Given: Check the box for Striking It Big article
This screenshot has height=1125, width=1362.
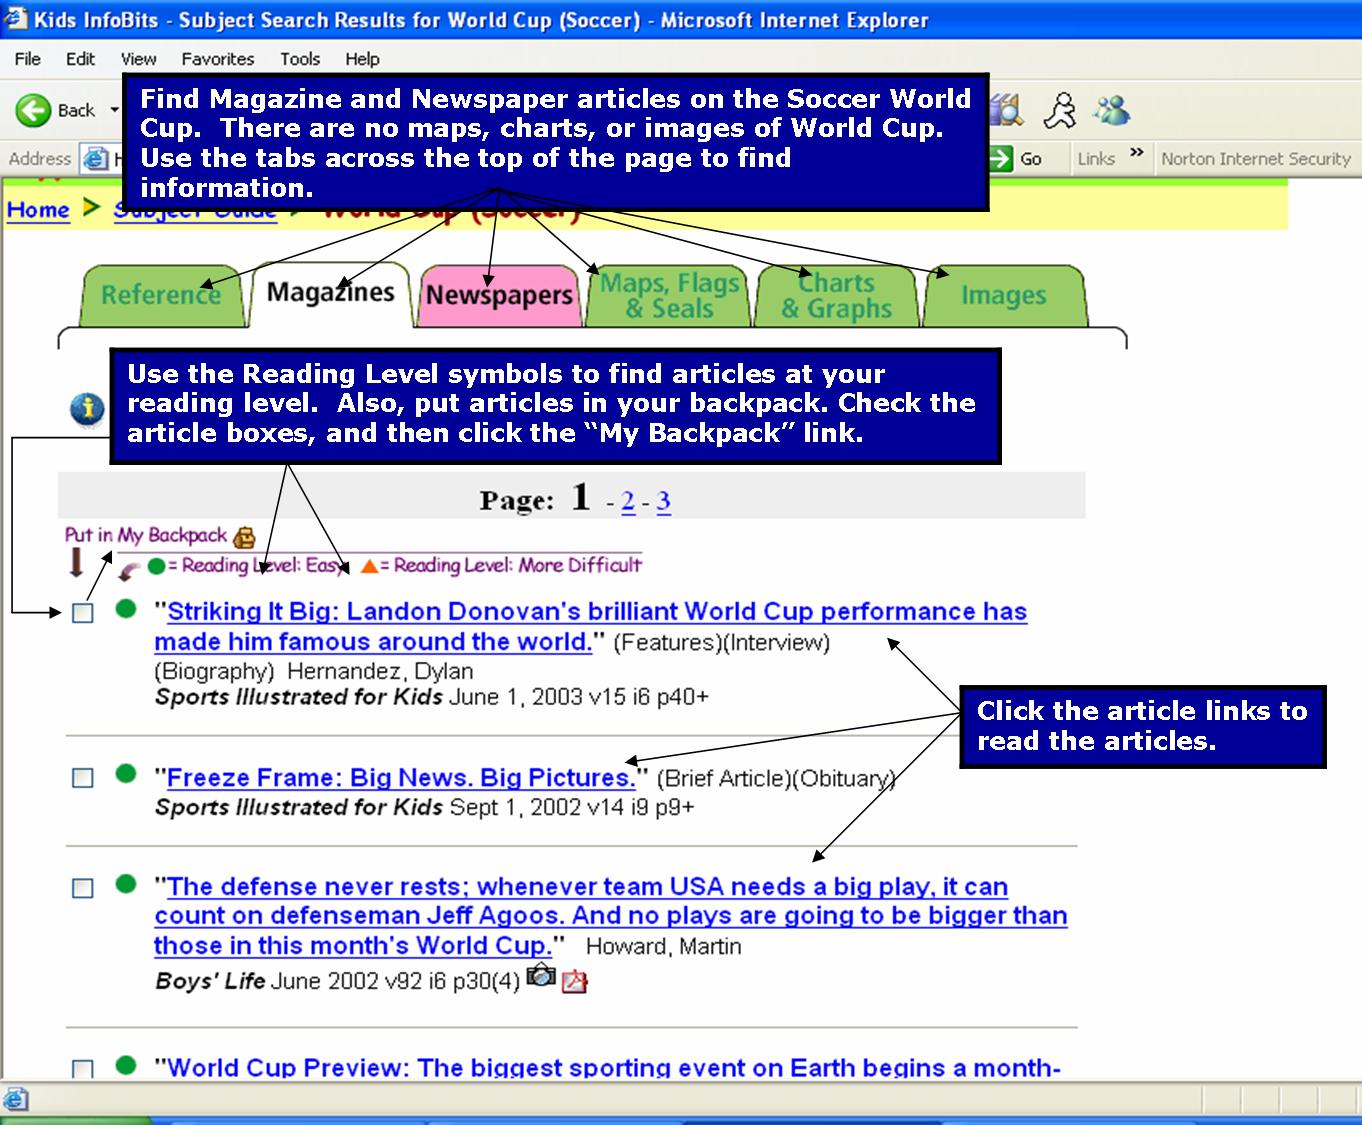Looking at the screenshot, I should tap(83, 613).
